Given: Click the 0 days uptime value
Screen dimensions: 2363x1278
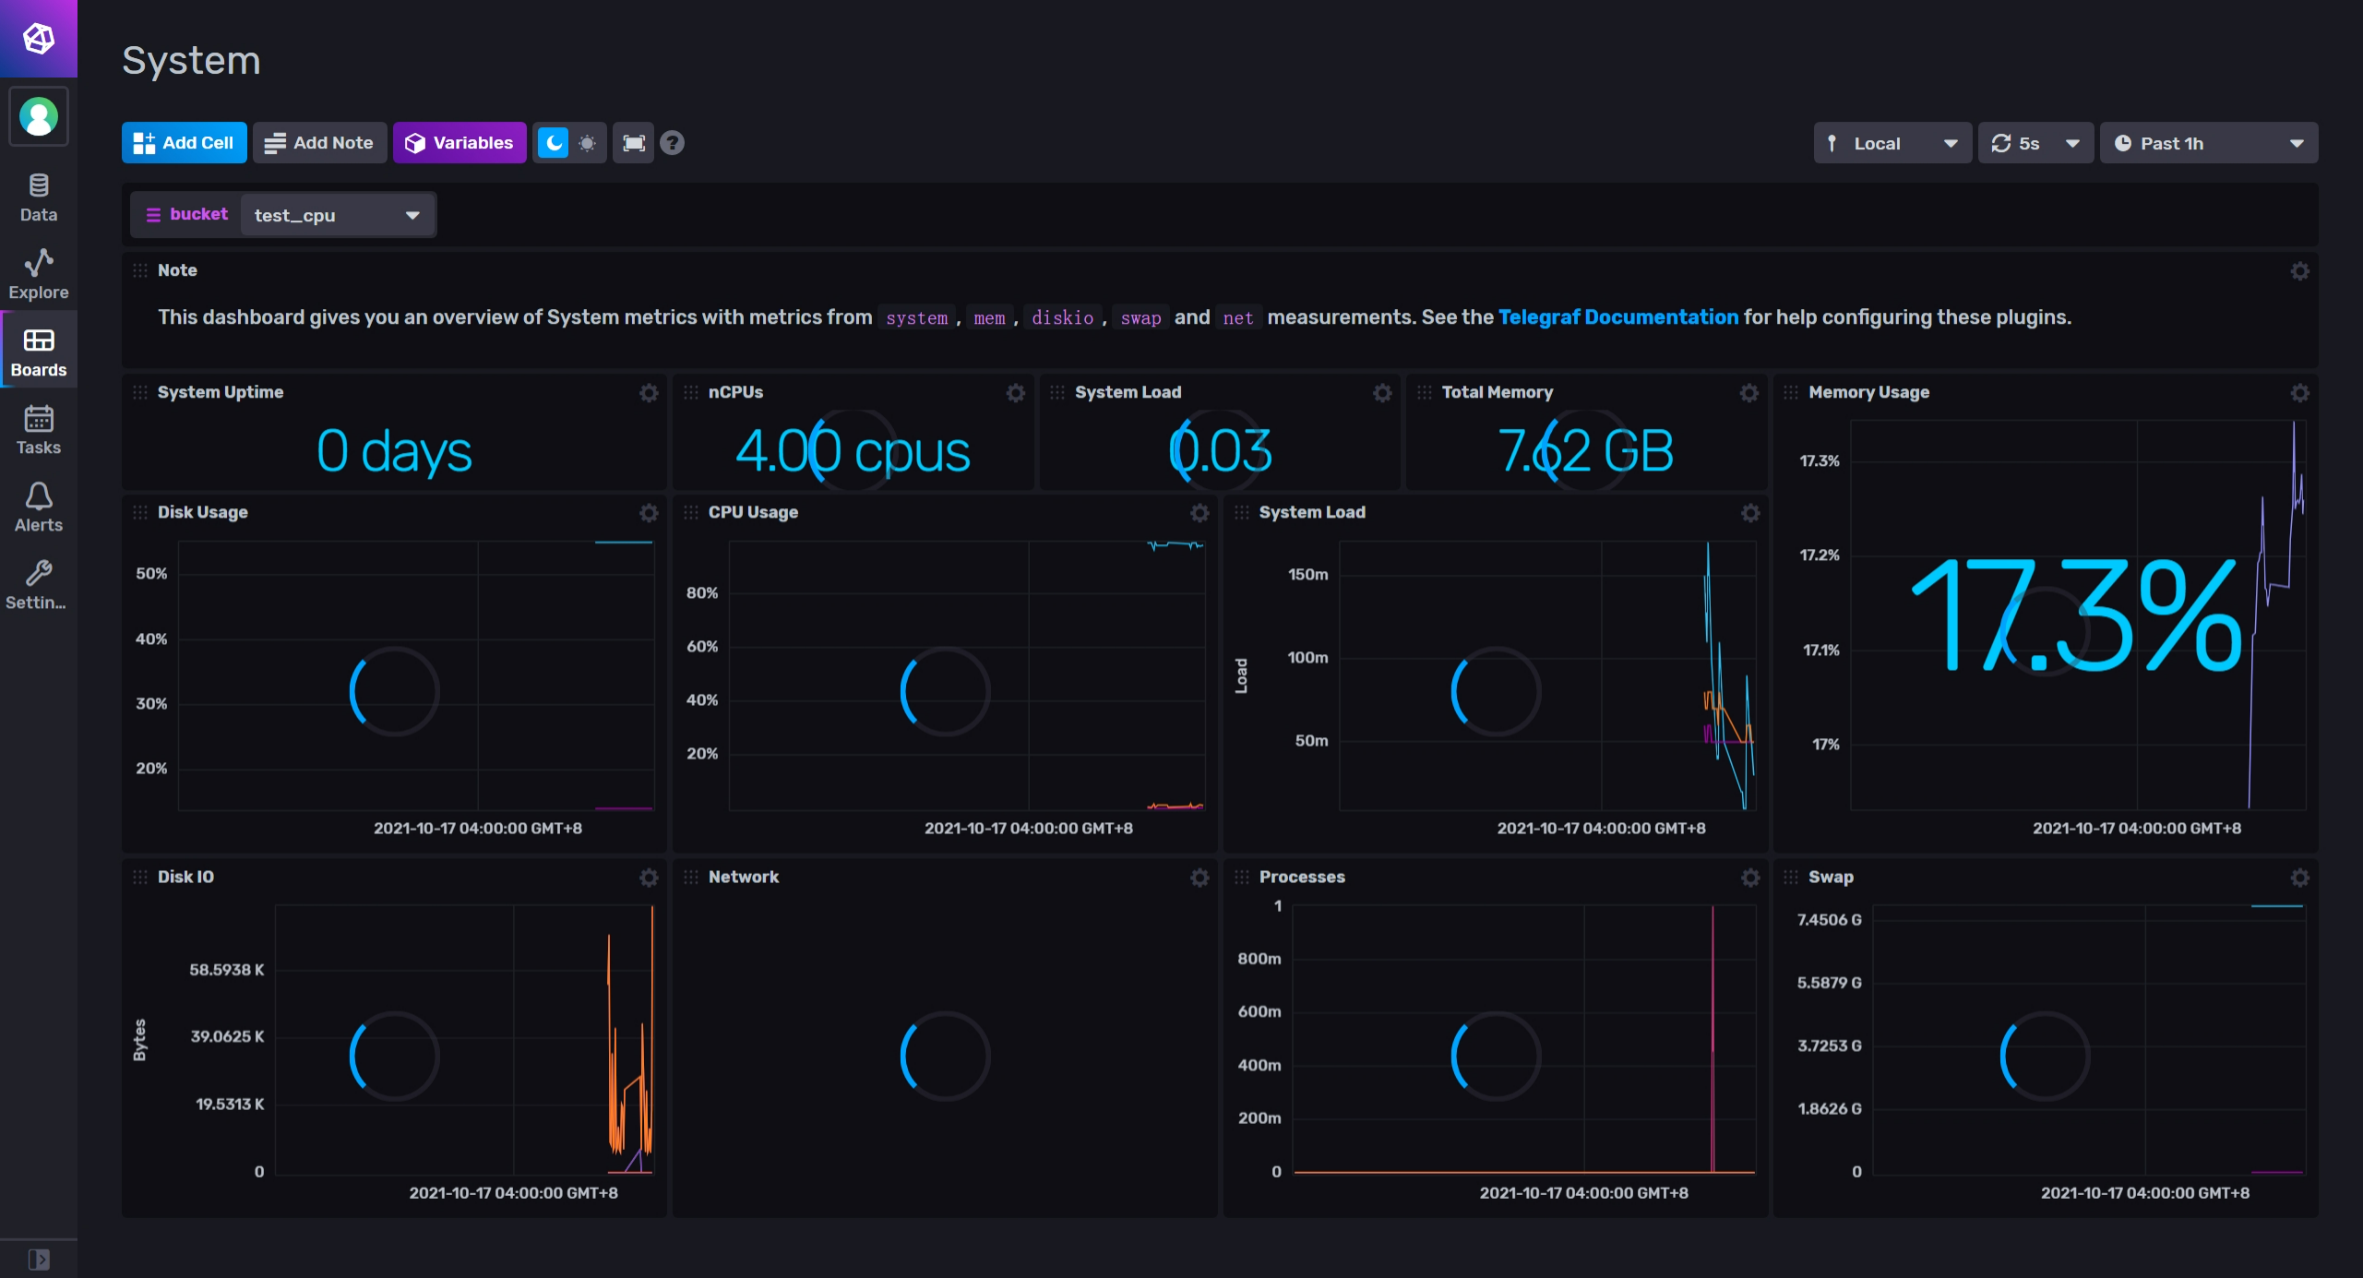Looking at the screenshot, I should tap(394, 451).
